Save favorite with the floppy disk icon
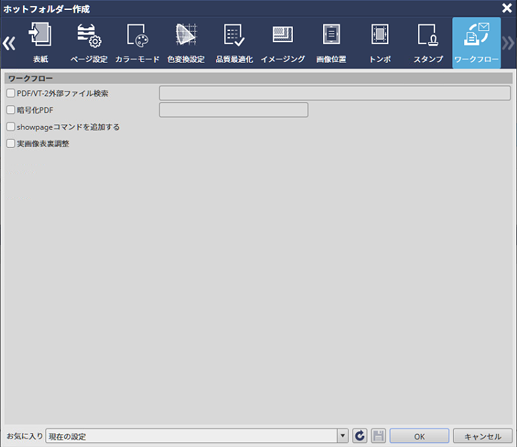The width and height of the screenshot is (517, 447). [378, 436]
